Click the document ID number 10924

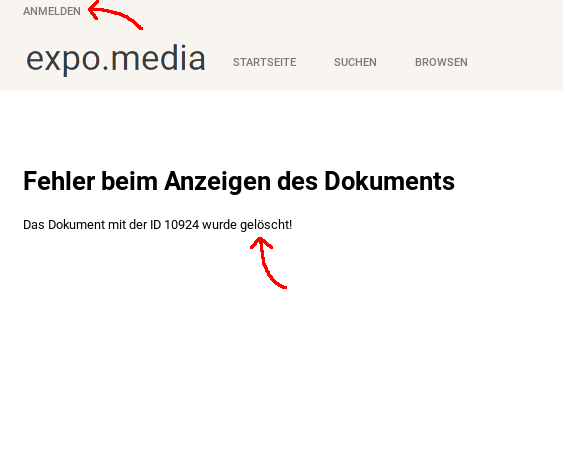pyautogui.click(x=181, y=225)
